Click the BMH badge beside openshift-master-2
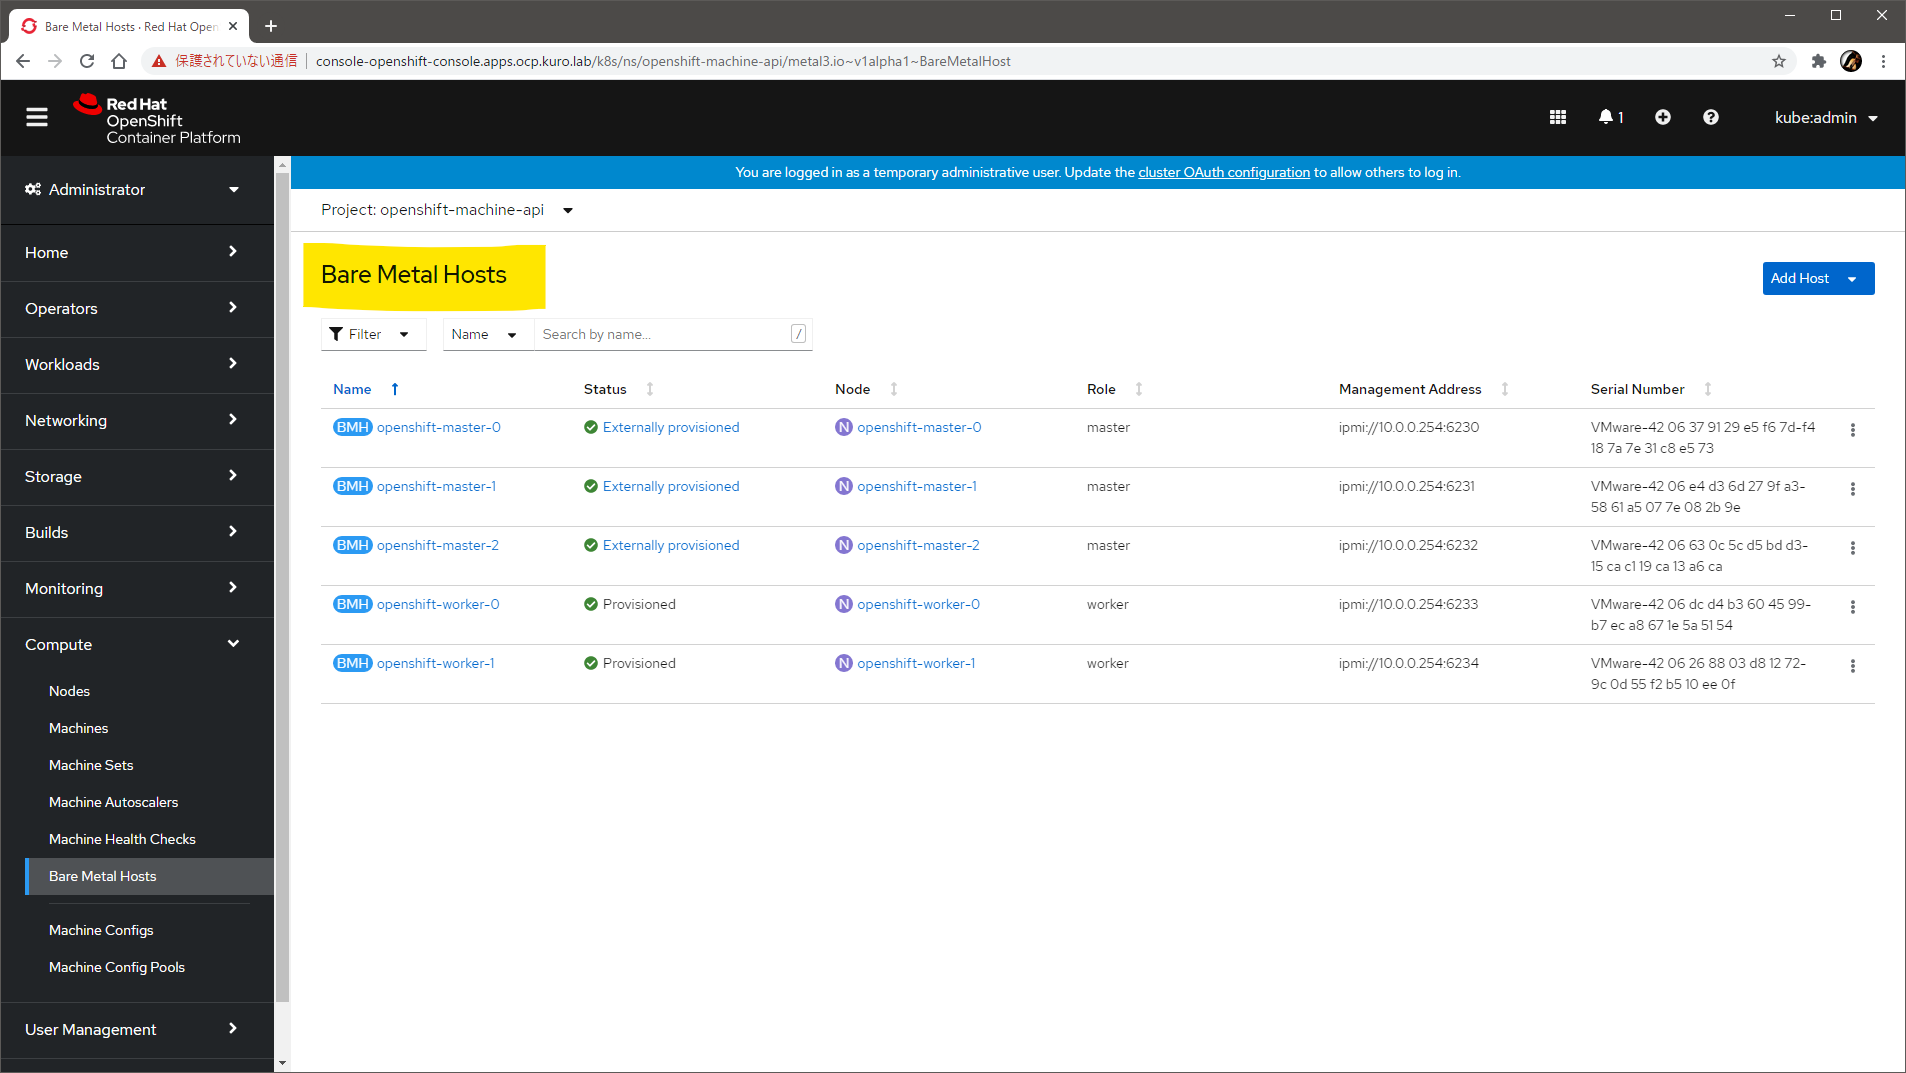 coord(351,545)
